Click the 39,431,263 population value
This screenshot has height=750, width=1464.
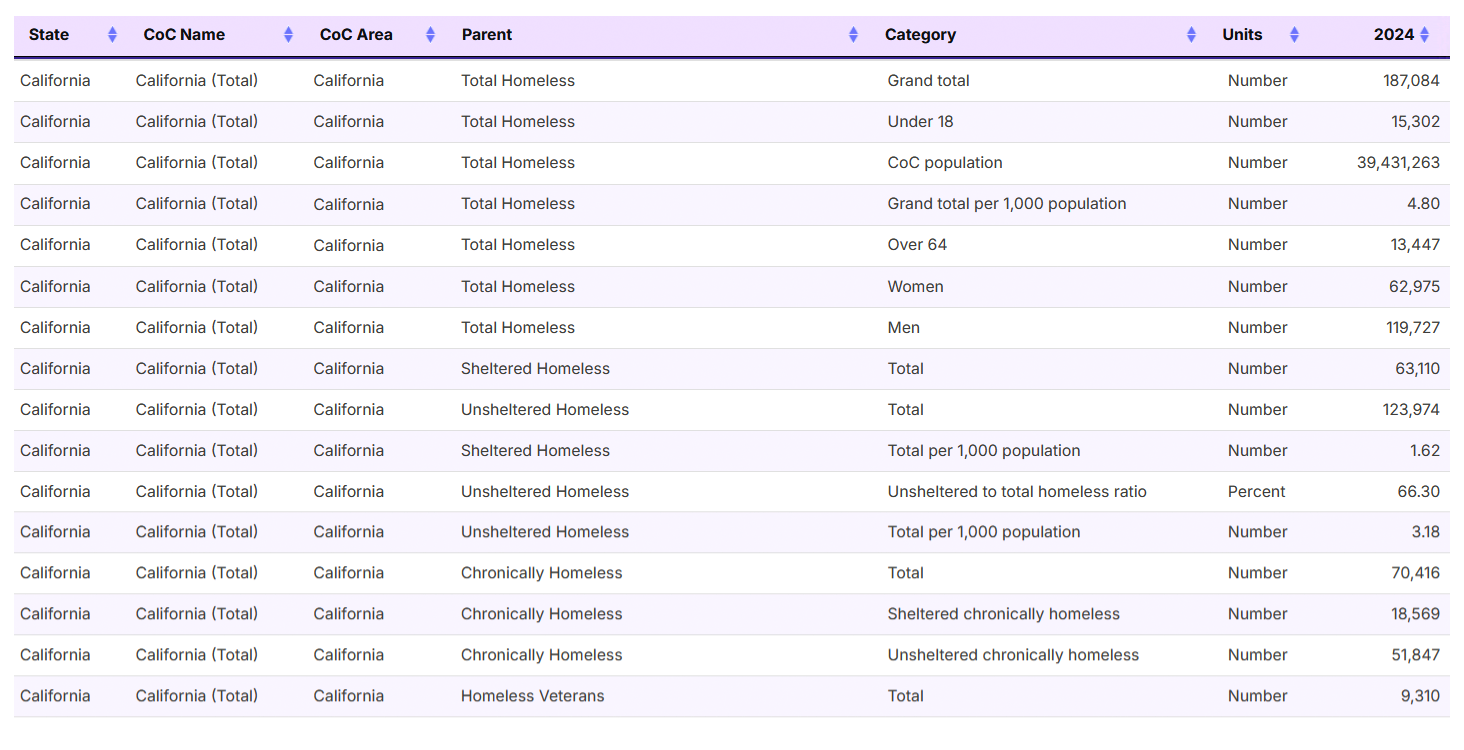[x=1398, y=163]
